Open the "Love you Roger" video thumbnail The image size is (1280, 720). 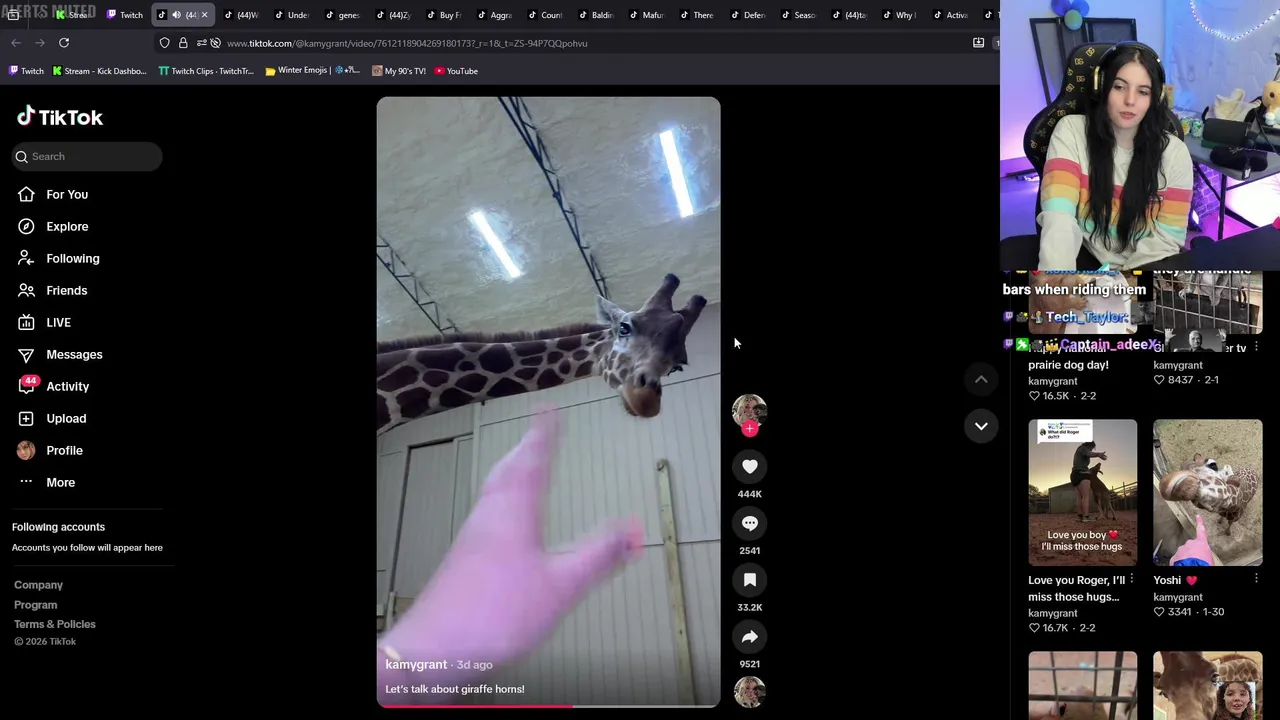tap(1082, 492)
